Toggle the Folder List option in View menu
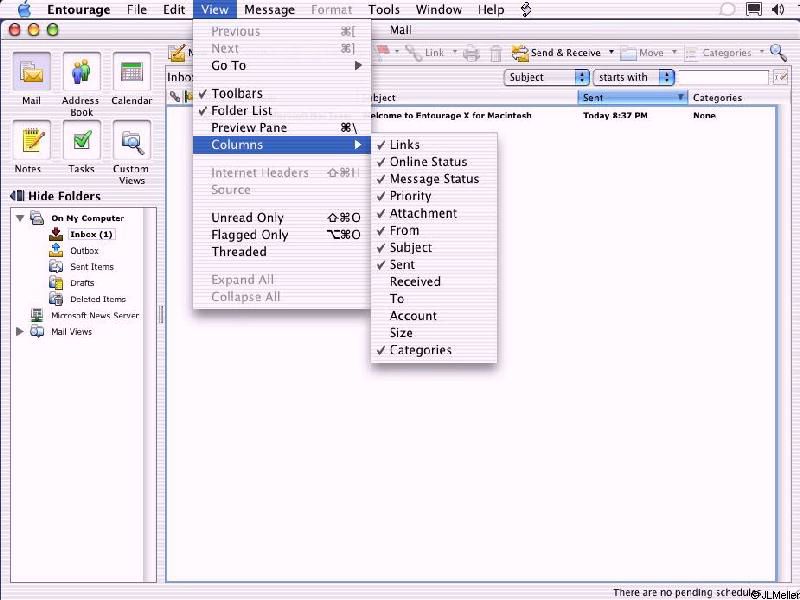Image resolution: width=800 pixels, height=600 pixels. [x=282, y=111]
